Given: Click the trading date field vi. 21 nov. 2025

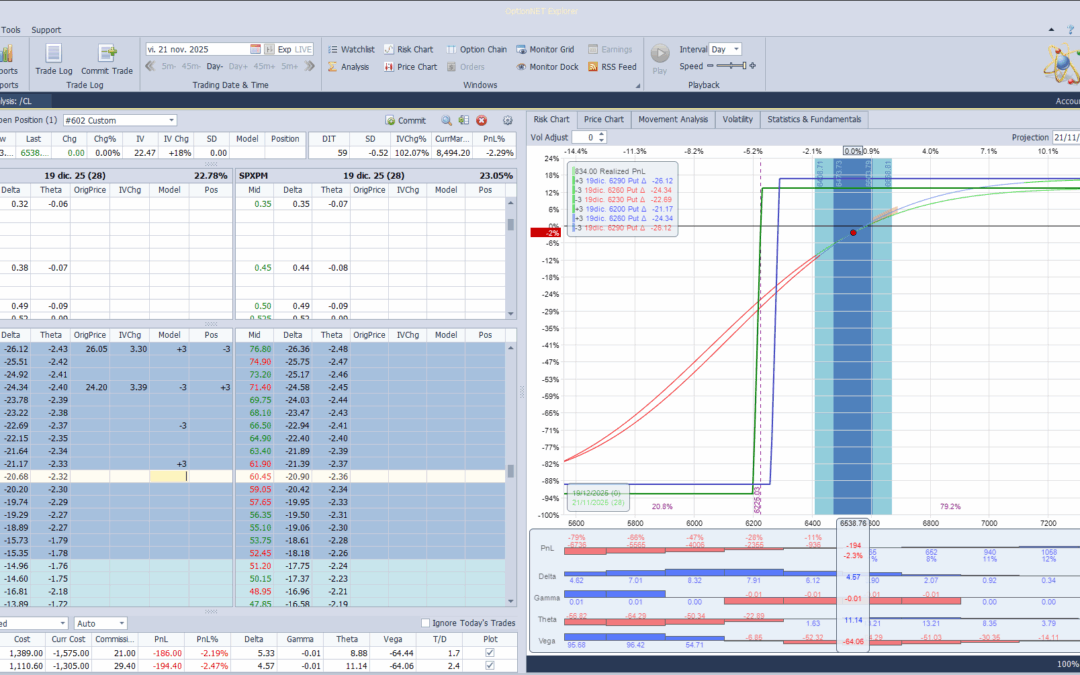Looking at the screenshot, I should (x=197, y=50).
